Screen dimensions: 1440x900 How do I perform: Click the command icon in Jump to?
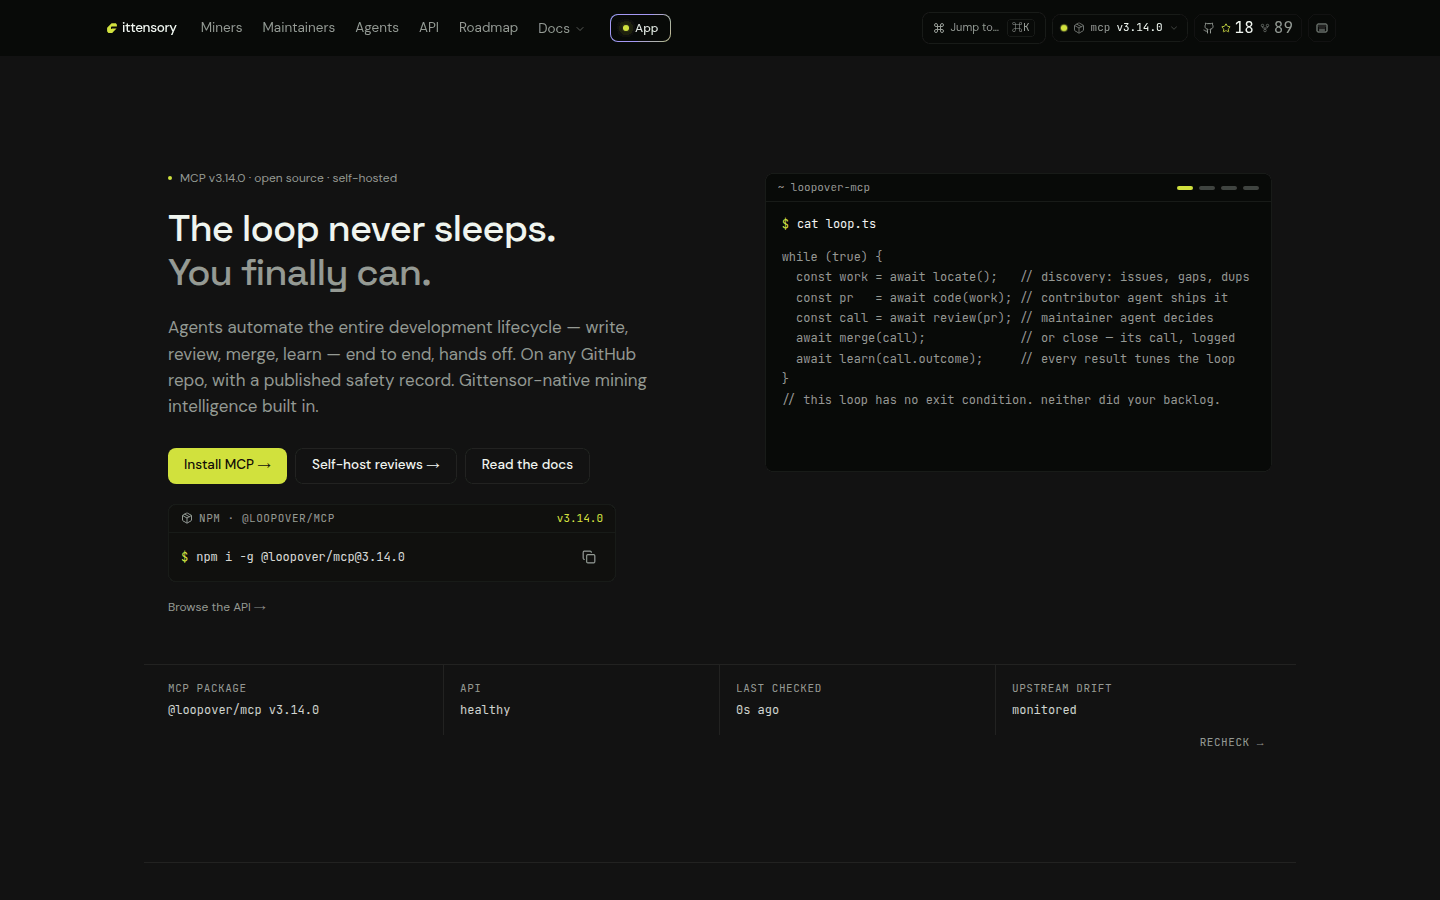[x=939, y=28]
